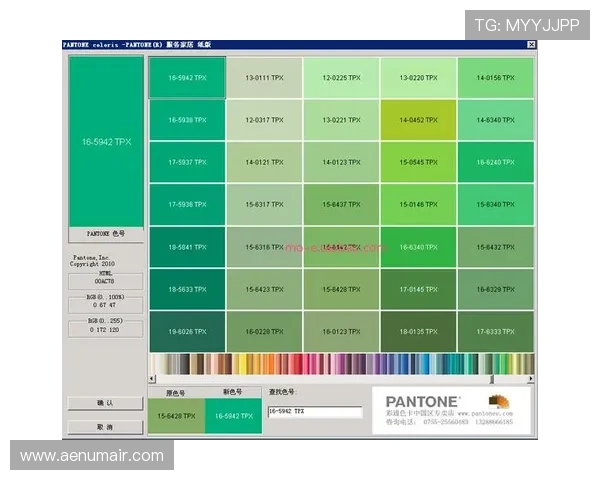This screenshot has width=600, height=480.
Task: Choose the 18-5633 TPX swatch
Action: (x=187, y=289)
